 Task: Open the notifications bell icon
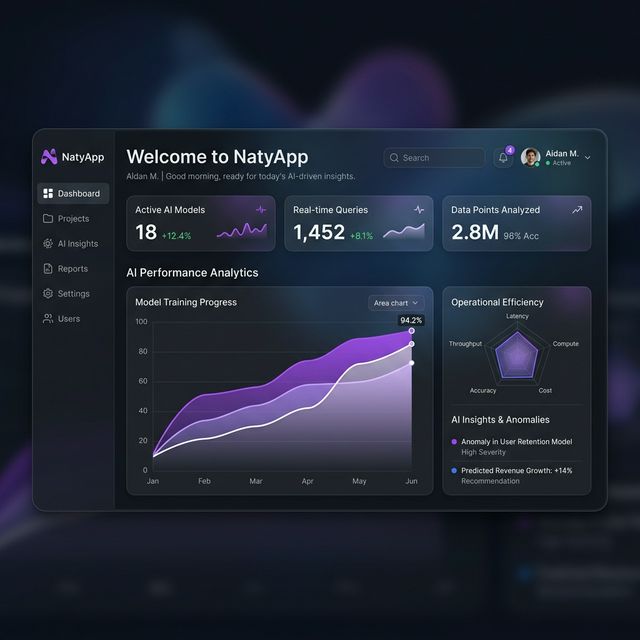pyautogui.click(x=503, y=158)
